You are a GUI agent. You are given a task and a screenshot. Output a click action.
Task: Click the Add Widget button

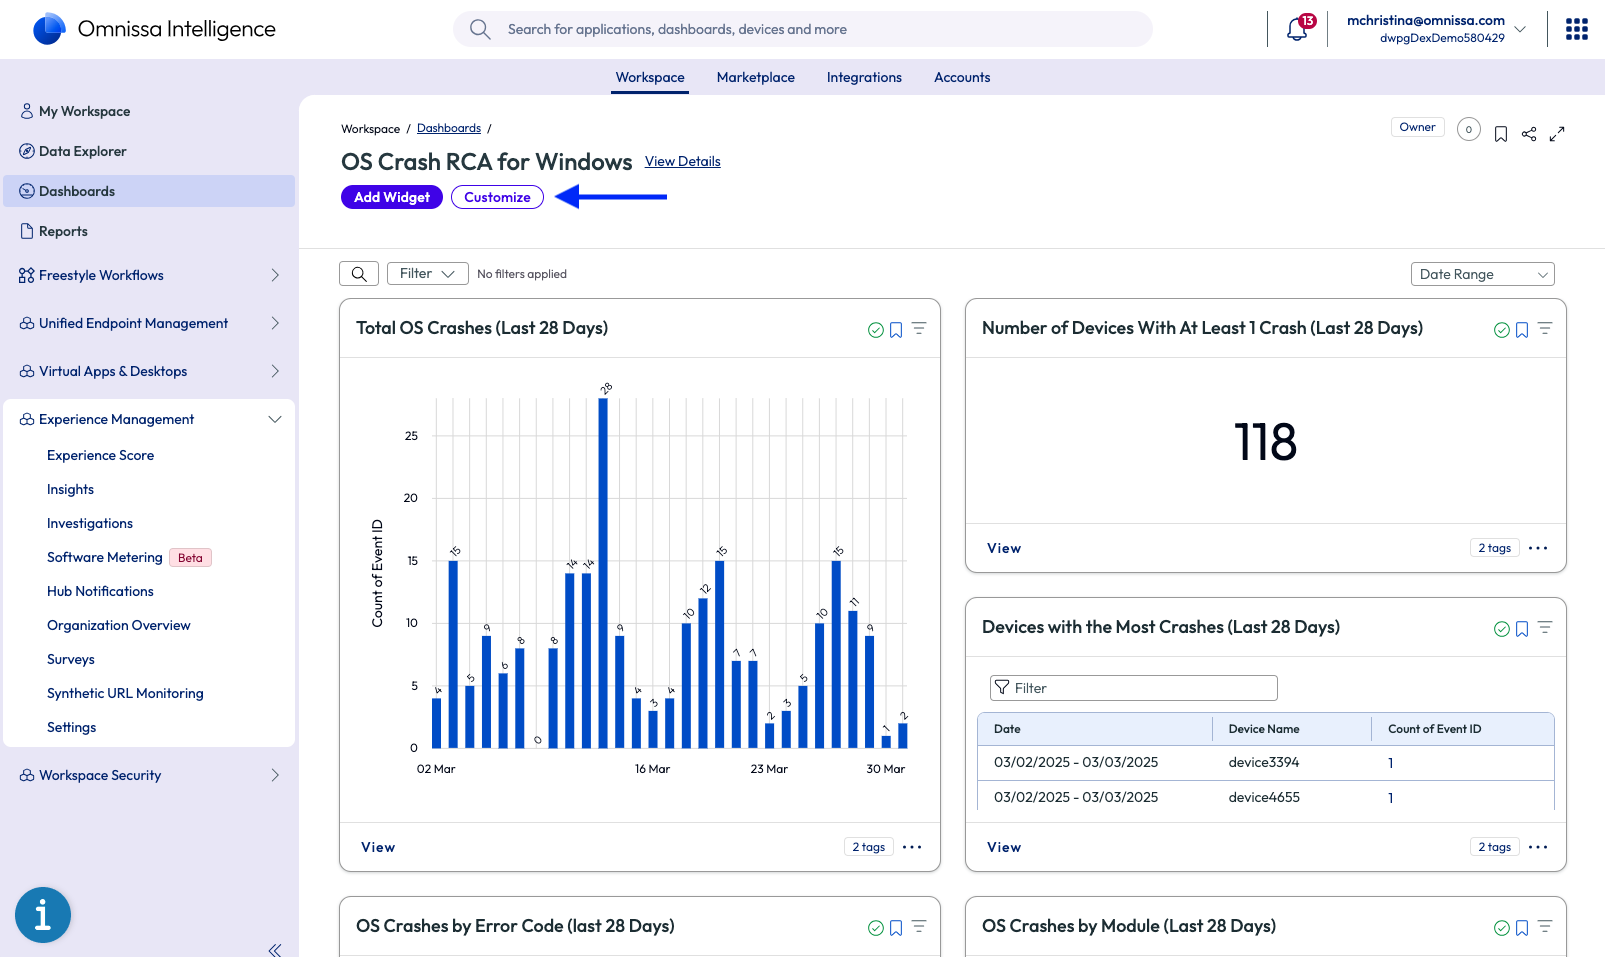click(391, 197)
